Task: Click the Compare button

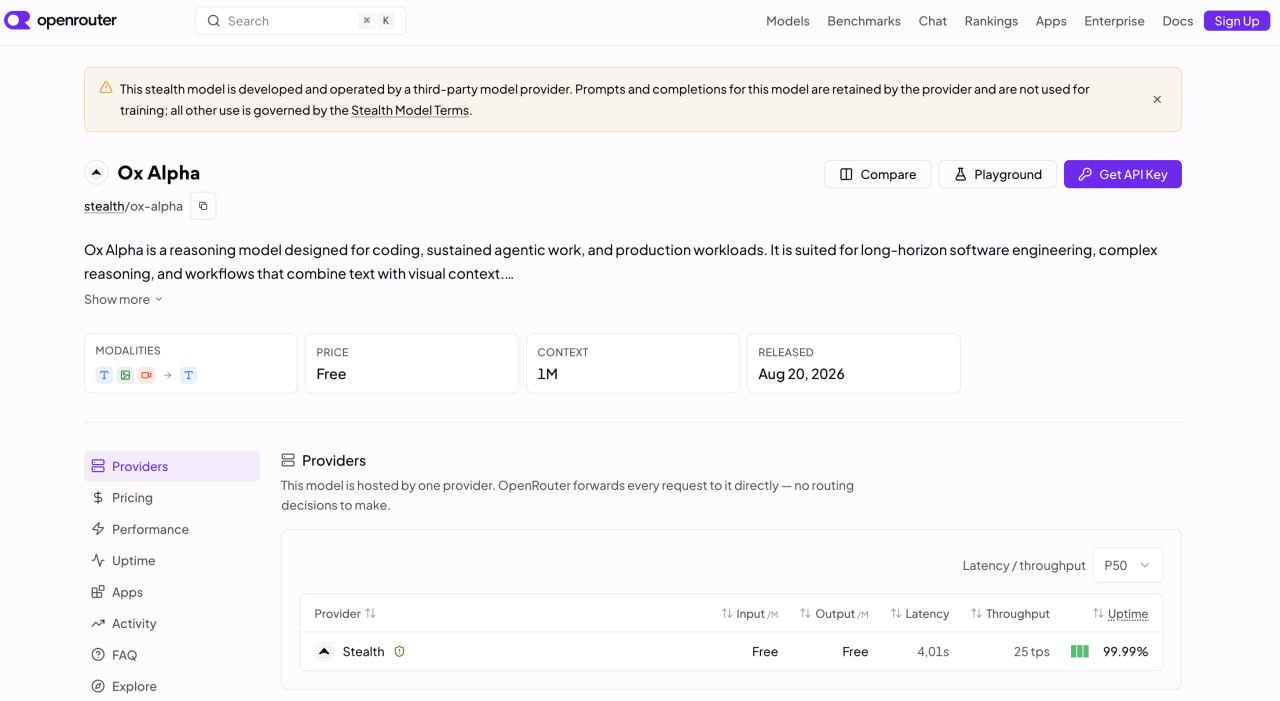Action: point(878,174)
